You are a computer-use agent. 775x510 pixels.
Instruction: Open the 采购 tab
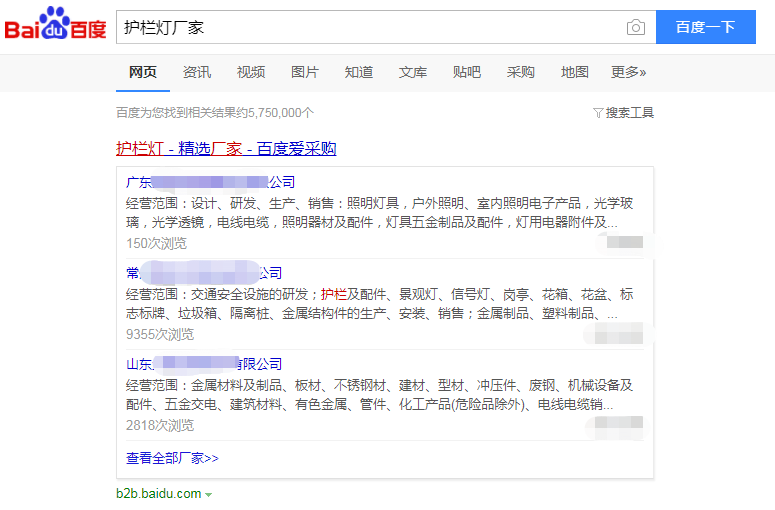(x=520, y=72)
